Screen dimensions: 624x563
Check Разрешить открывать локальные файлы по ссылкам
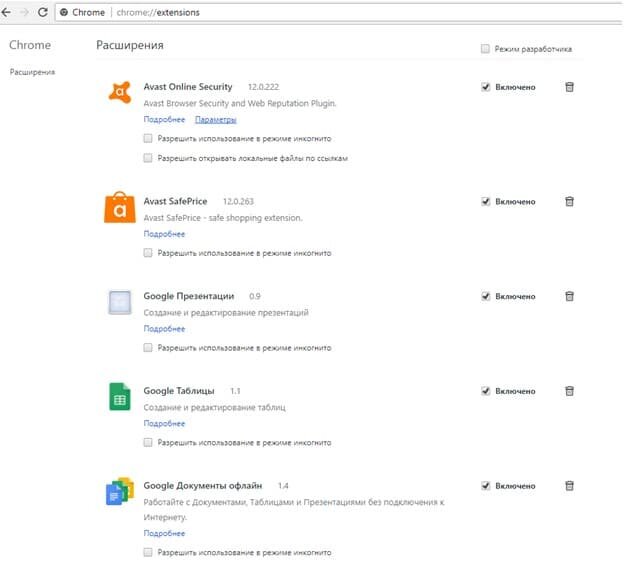[x=148, y=158]
